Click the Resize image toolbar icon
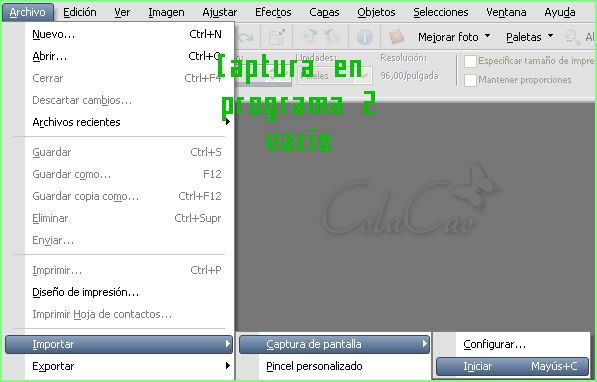Viewport: 597px width, 382px height. [278, 37]
